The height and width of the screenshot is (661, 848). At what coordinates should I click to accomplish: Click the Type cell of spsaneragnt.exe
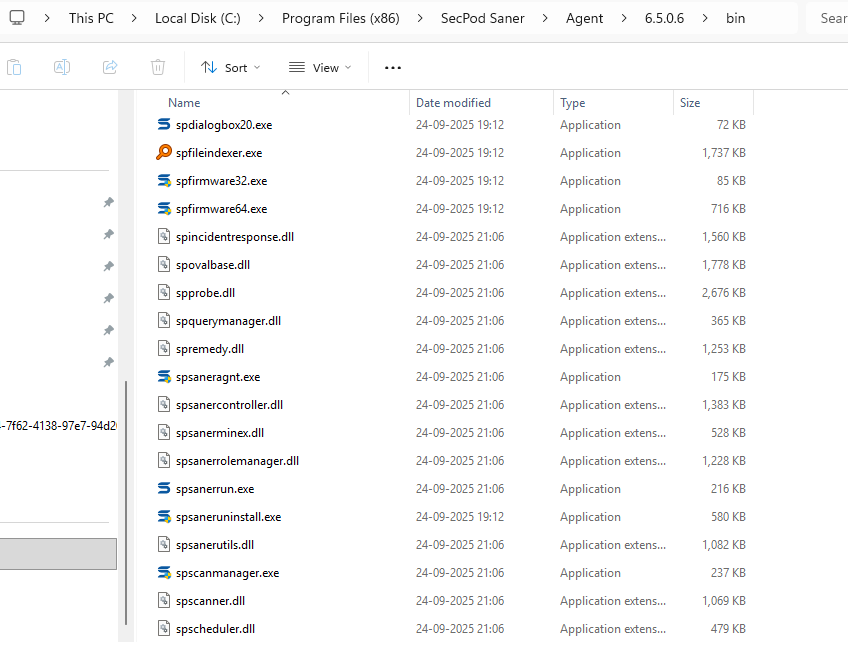click(590, 377)
